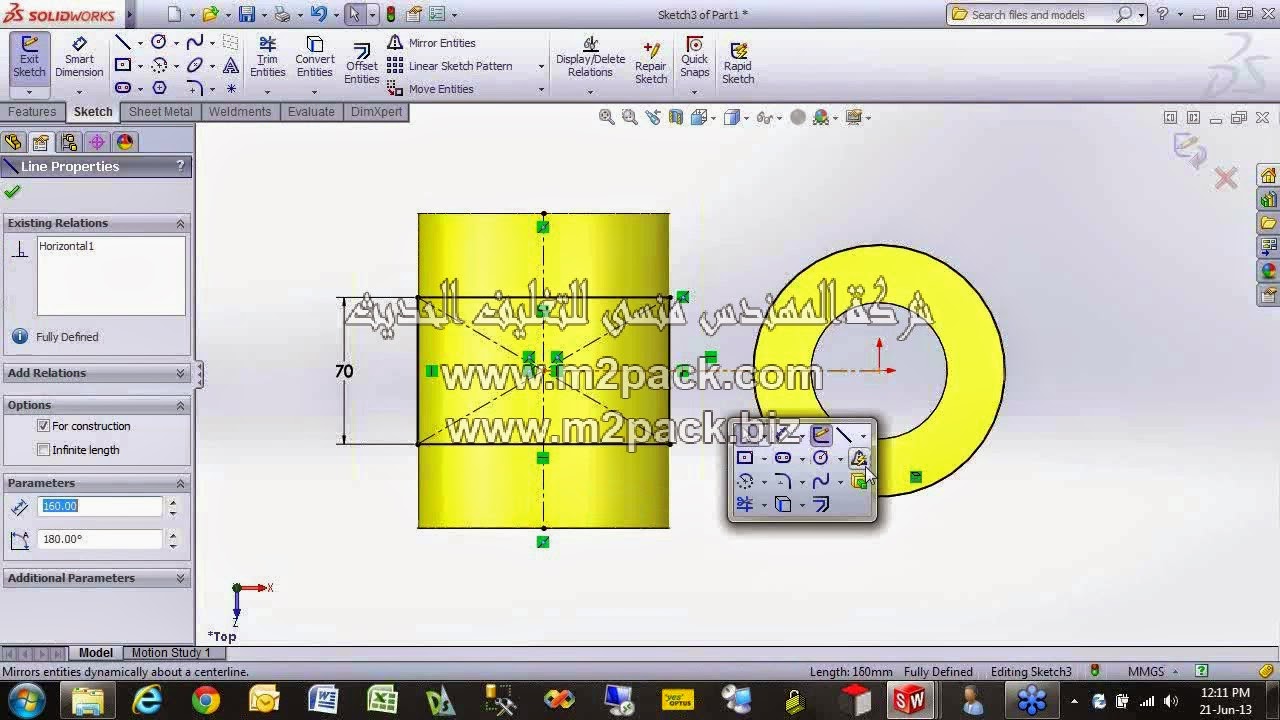Select the Smart Dimension tool
Image resolution: width=1280 pixels, height=720 pixels.
(x=79, y=57)
